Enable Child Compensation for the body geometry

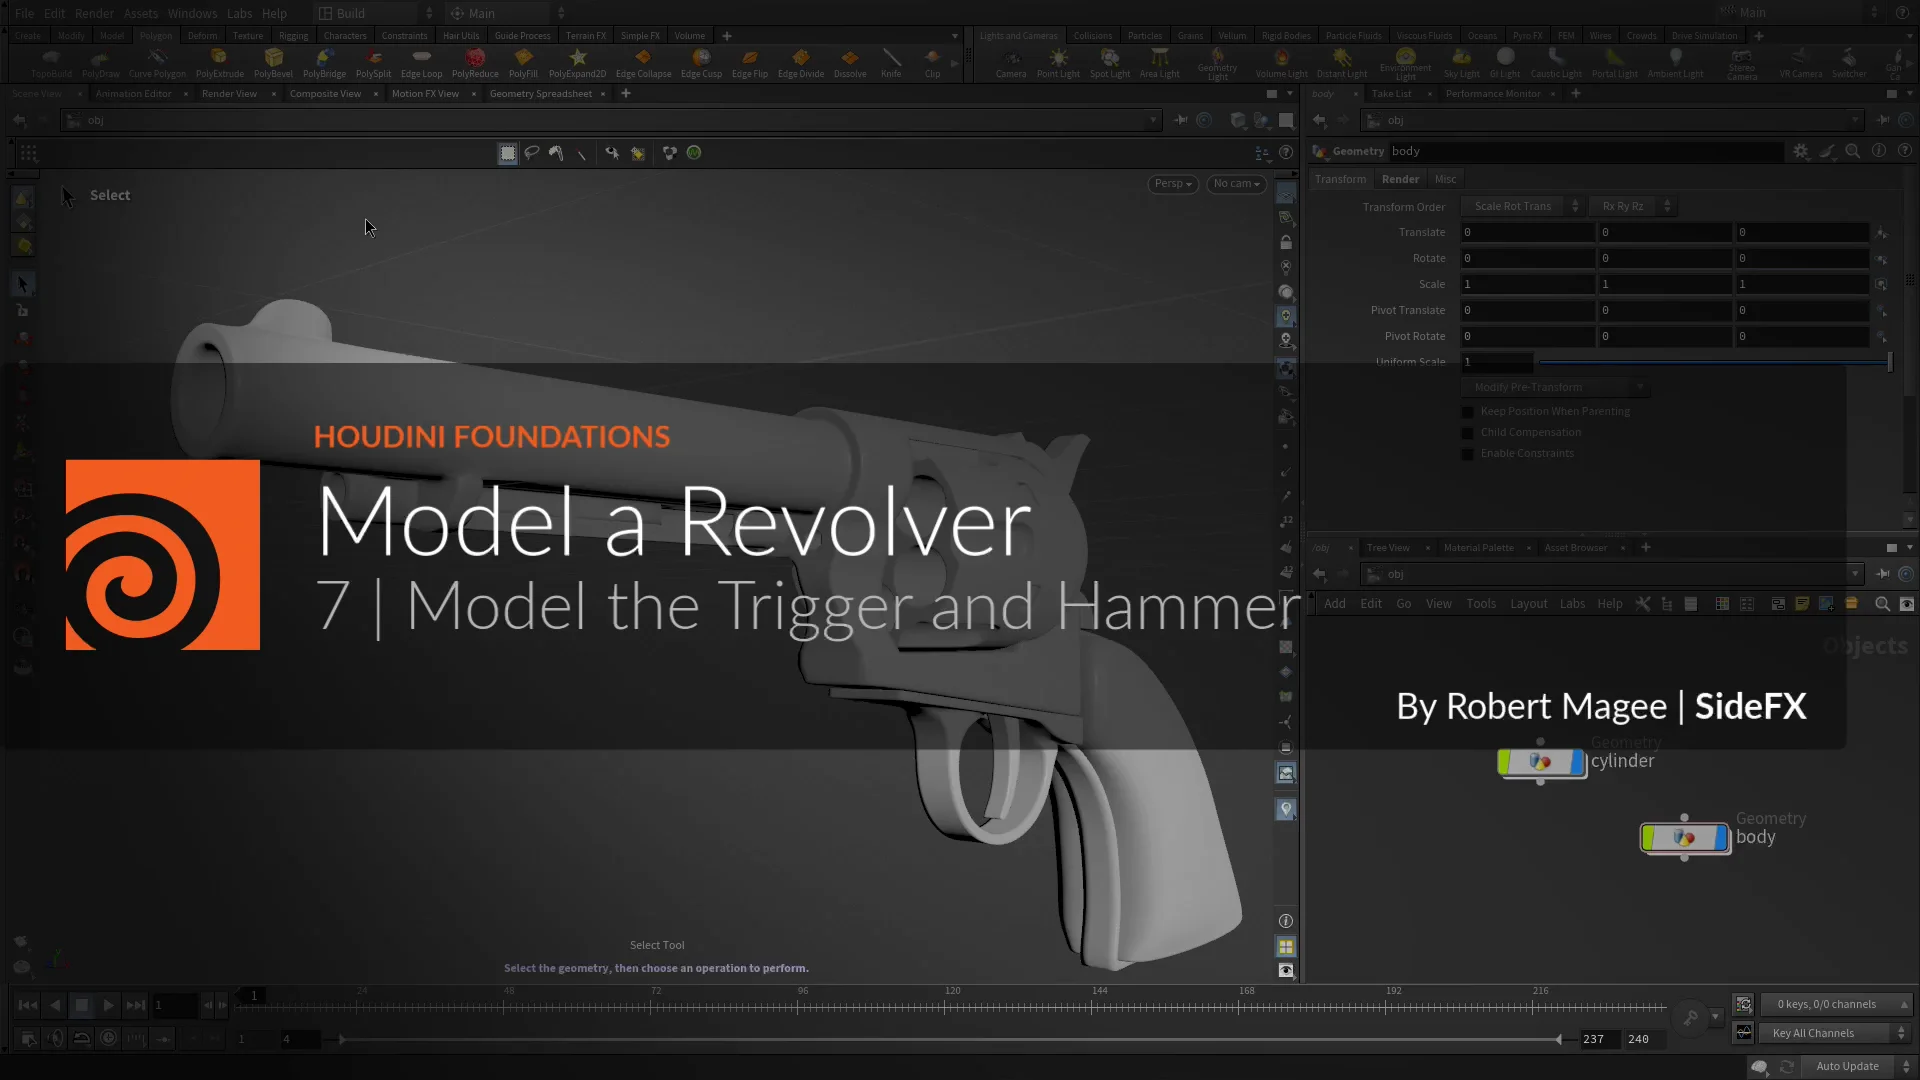[1467, 432]
